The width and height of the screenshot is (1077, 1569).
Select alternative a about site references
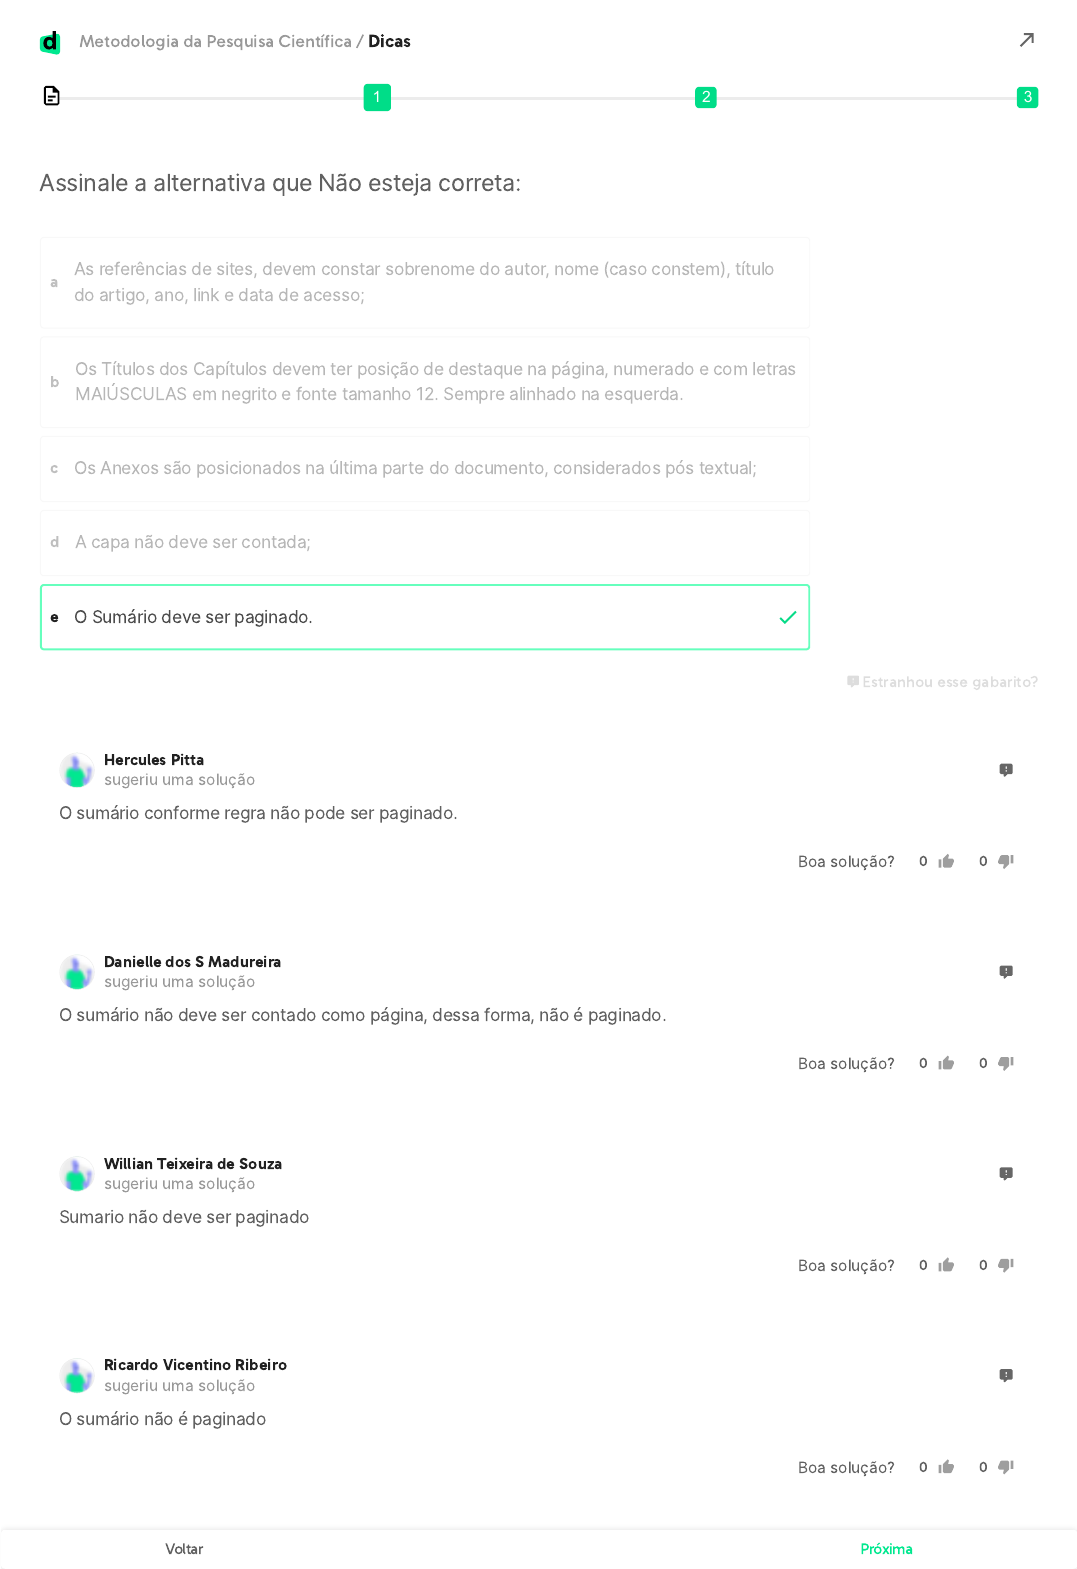click(425, 283)
